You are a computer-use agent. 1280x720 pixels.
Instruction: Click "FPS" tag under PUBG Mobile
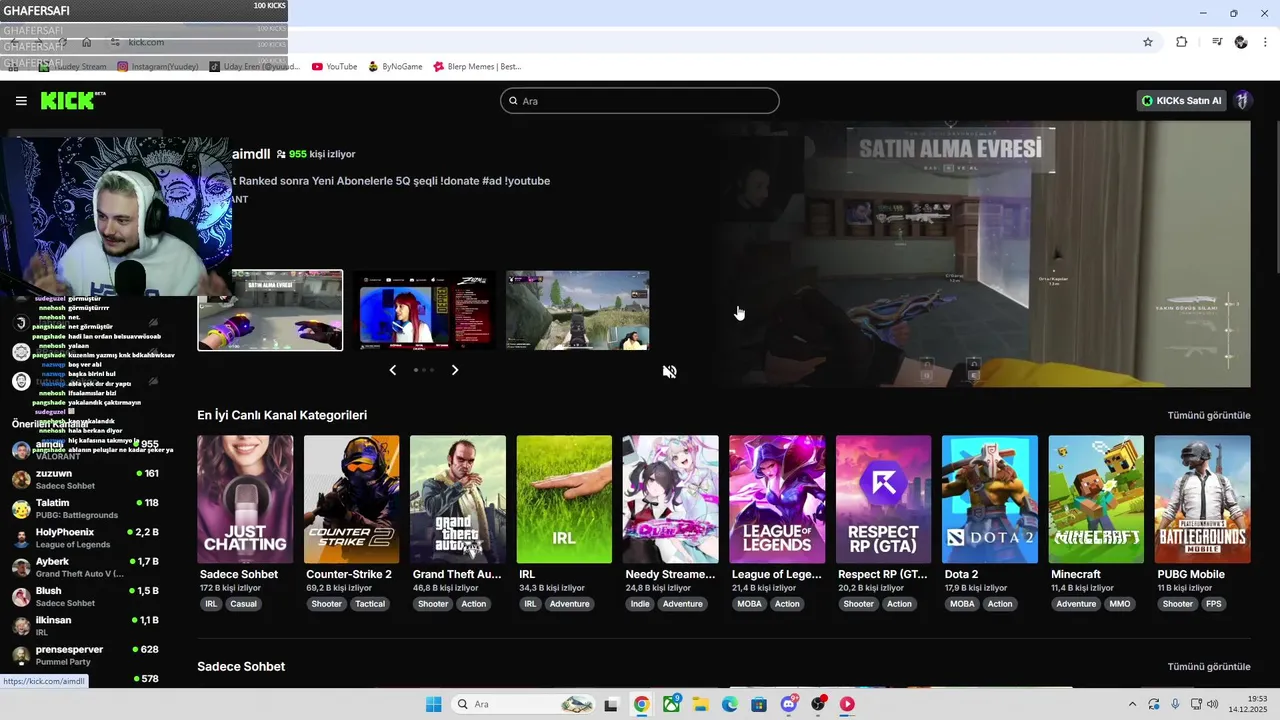1214,604
